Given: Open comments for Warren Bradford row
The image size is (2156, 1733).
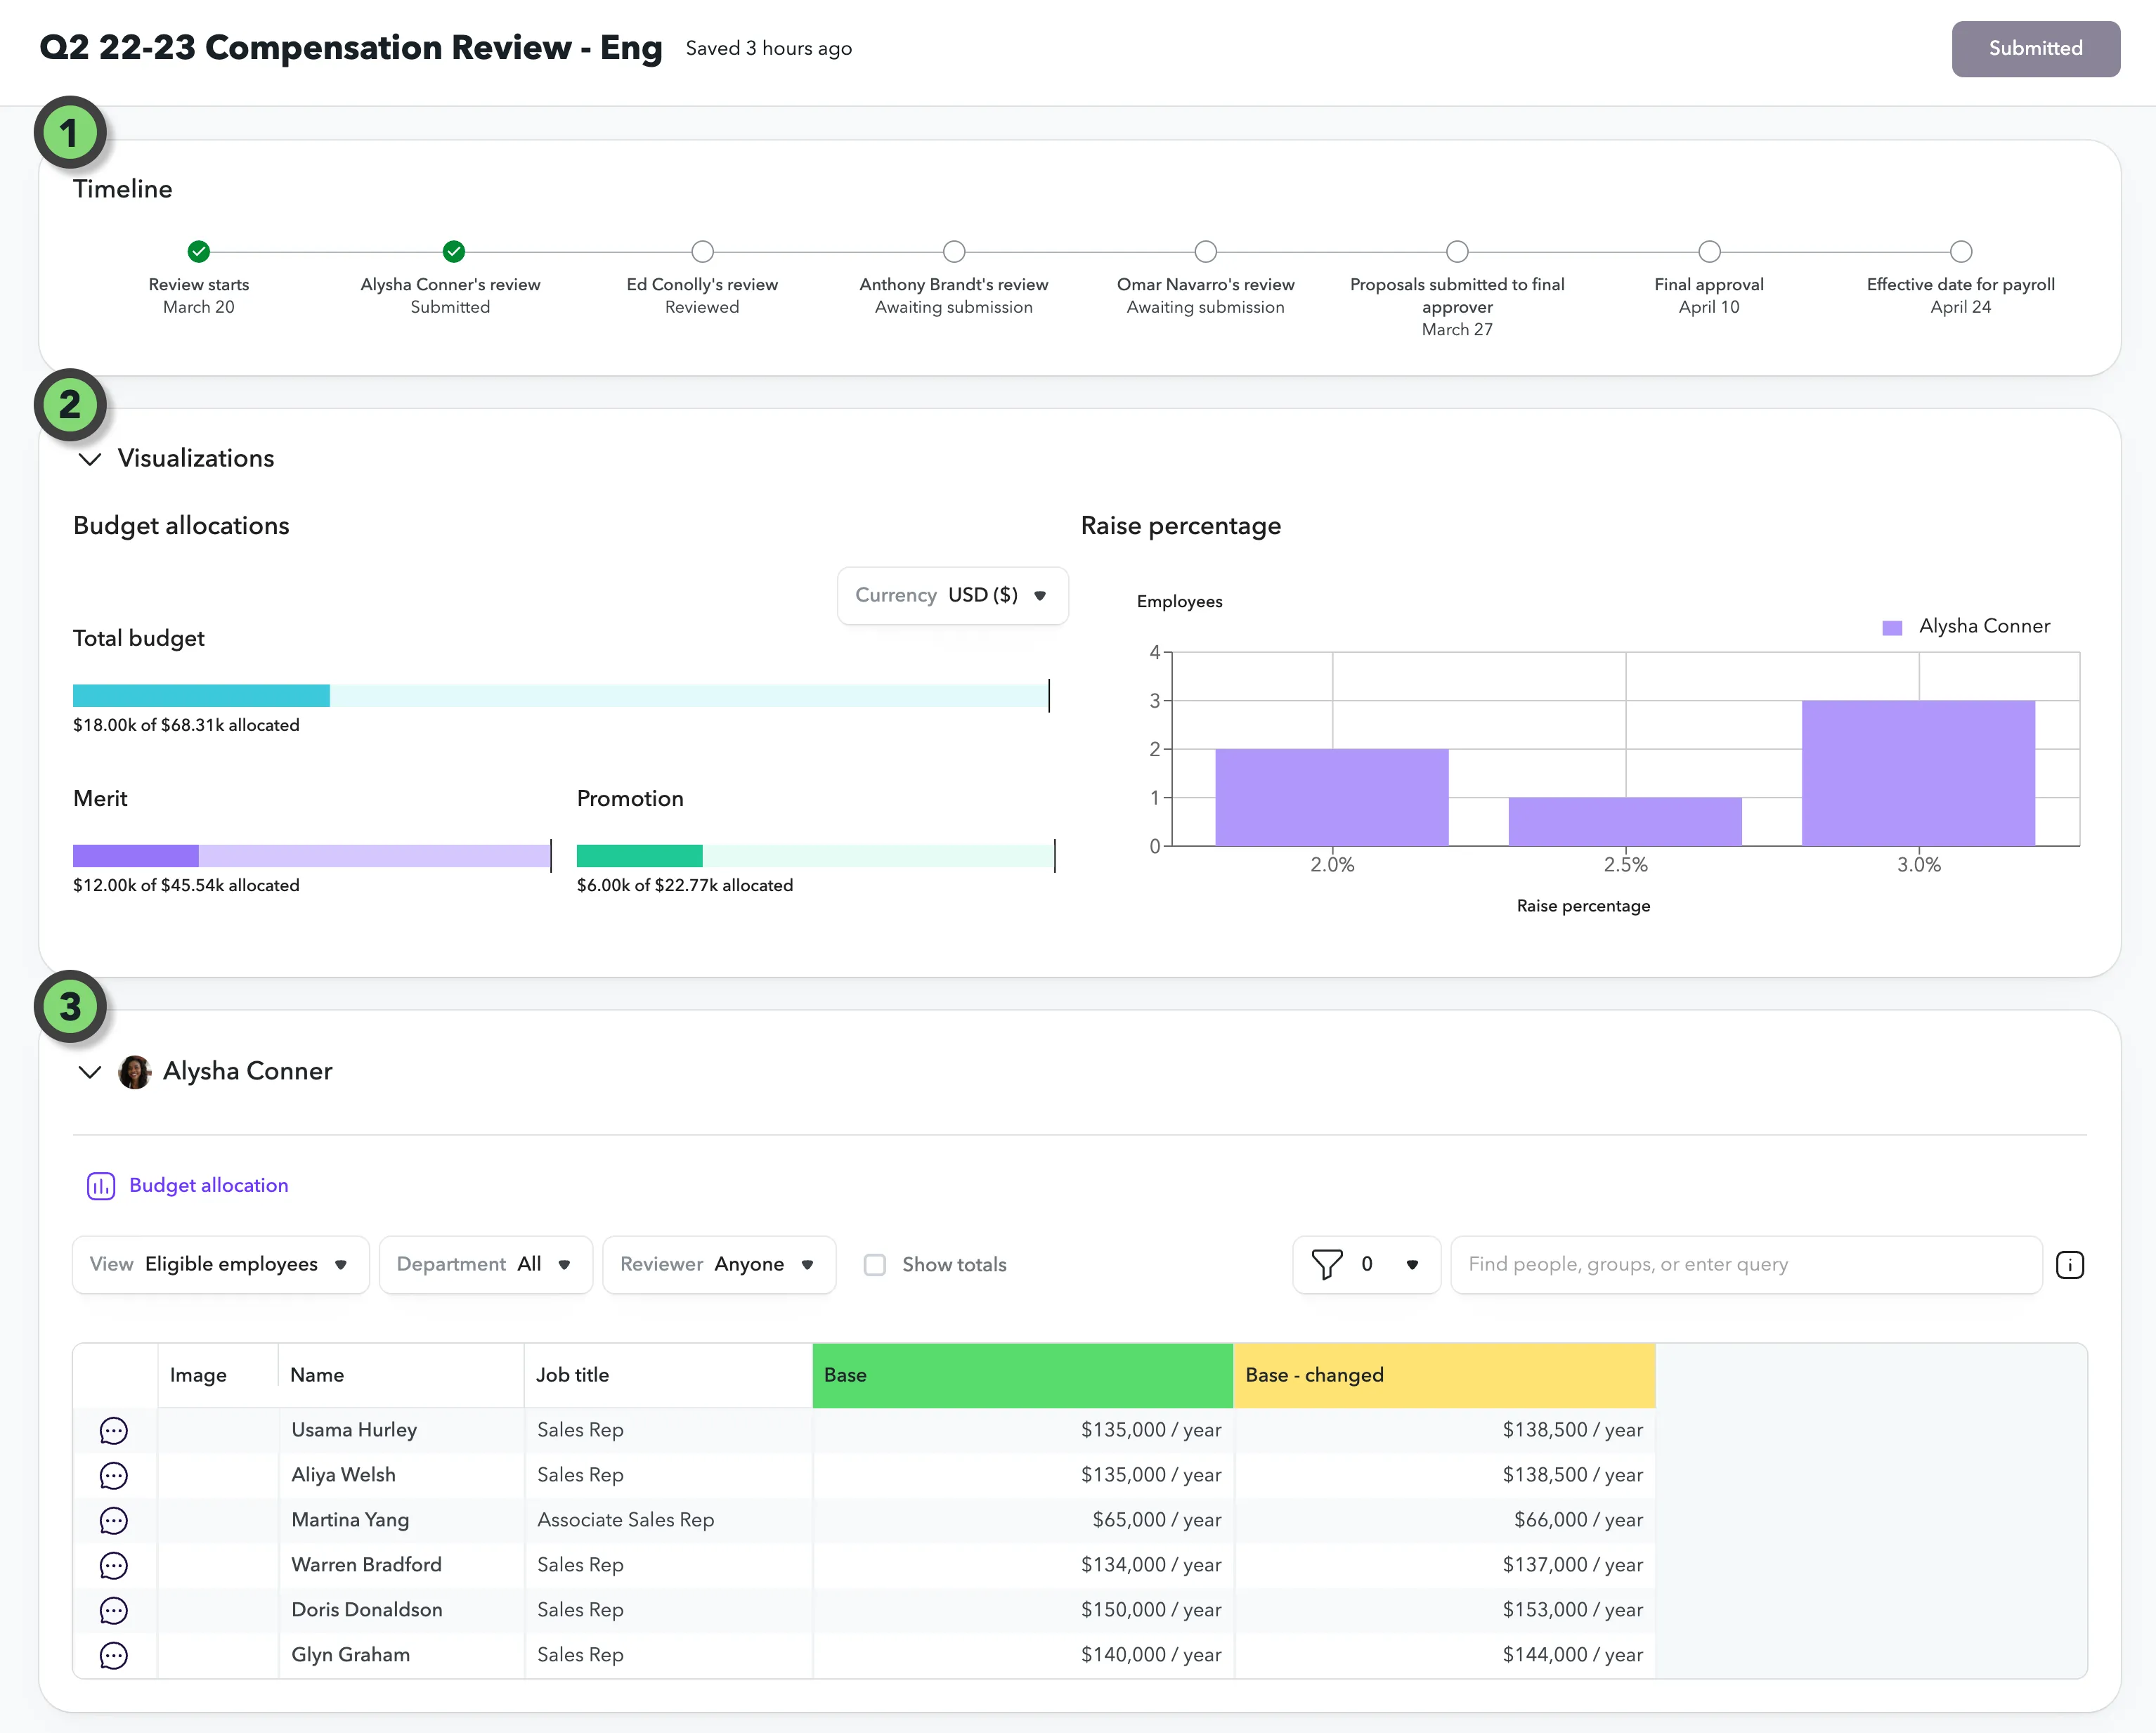Looking at the screenshot, I should point(114,1565).
